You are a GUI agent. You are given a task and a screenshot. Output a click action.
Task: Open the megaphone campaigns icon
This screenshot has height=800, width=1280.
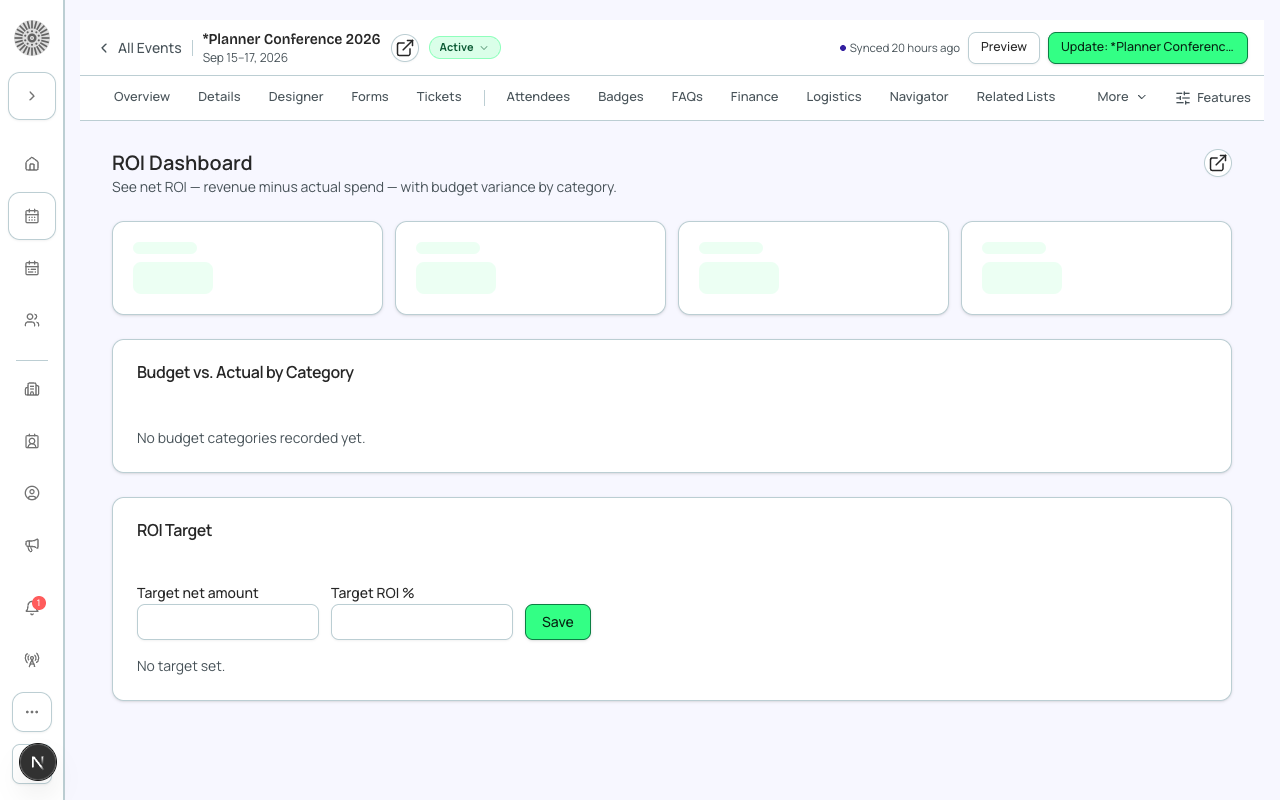click(32, 545)
